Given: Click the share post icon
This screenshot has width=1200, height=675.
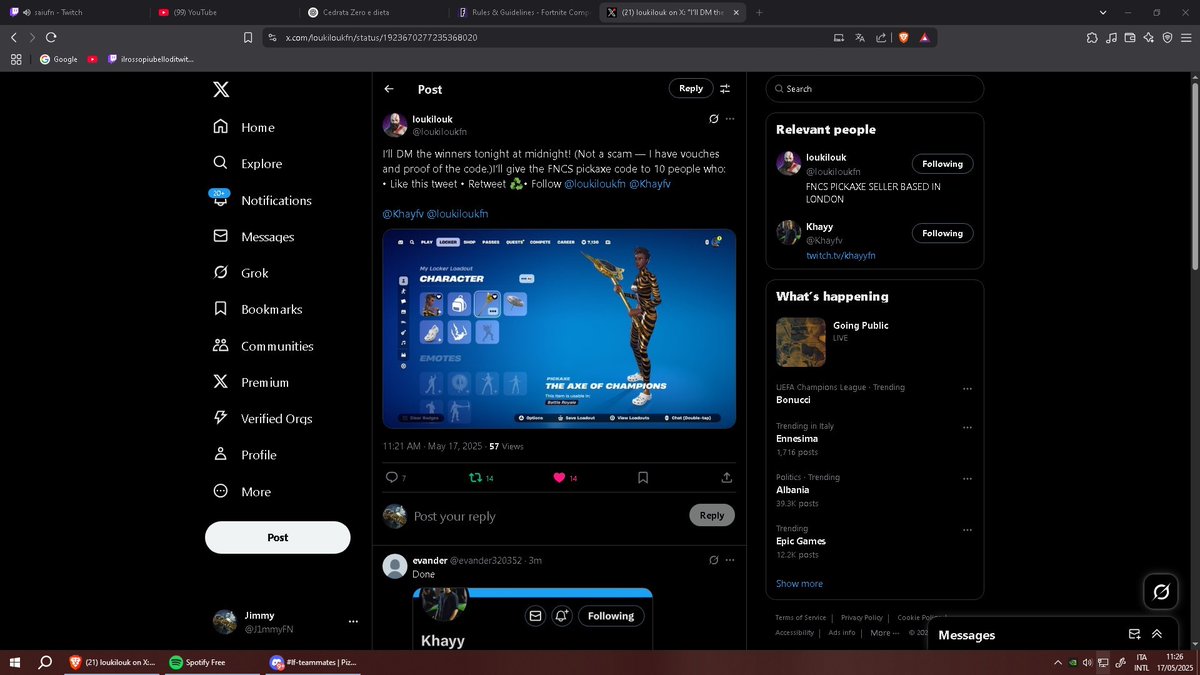Looking at the screenshot, I should pos(726,478).
